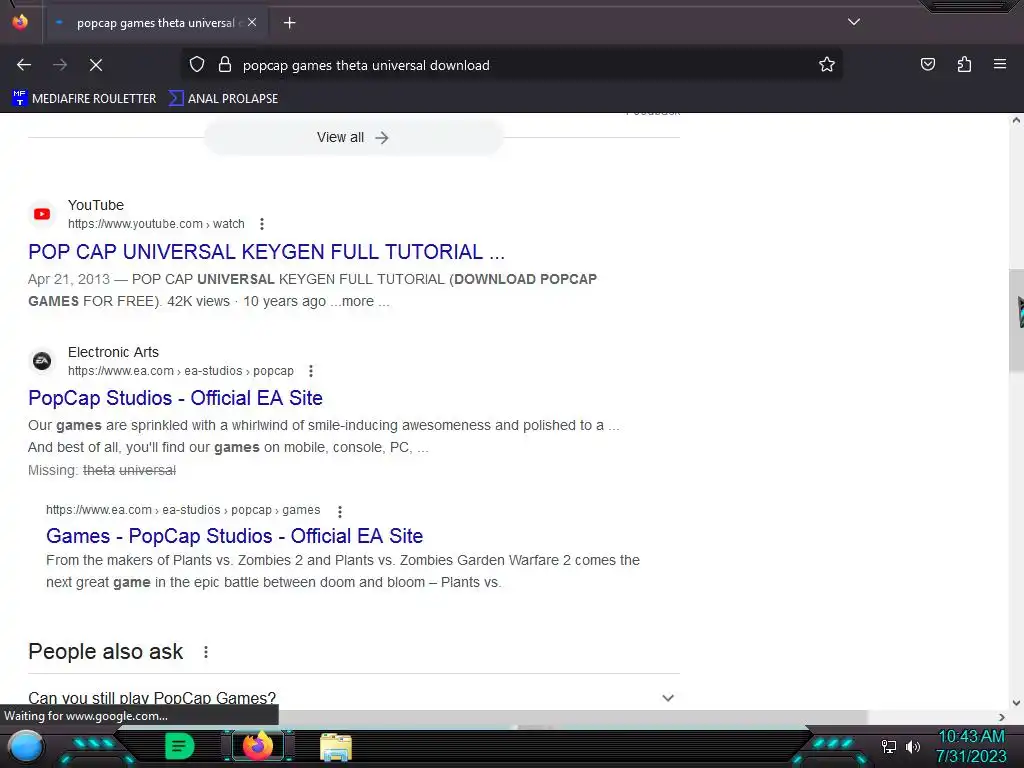1024x768 pixels.
Task: Open MEDIAFIRE ROULETTER bookmark
Action: pos(84,99)
